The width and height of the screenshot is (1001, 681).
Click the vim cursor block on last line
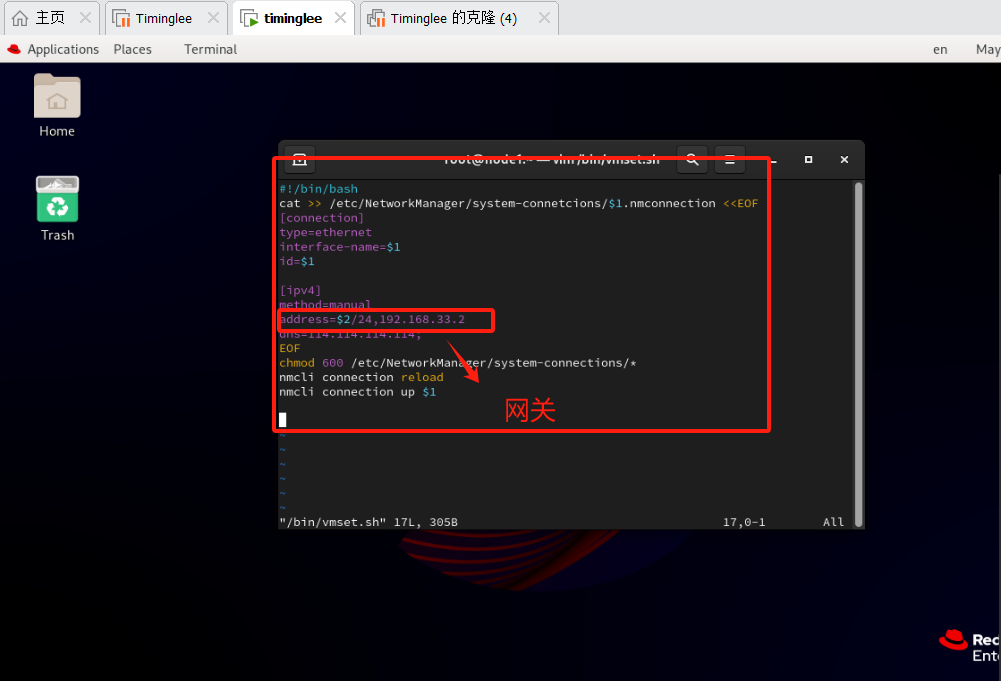283,419
